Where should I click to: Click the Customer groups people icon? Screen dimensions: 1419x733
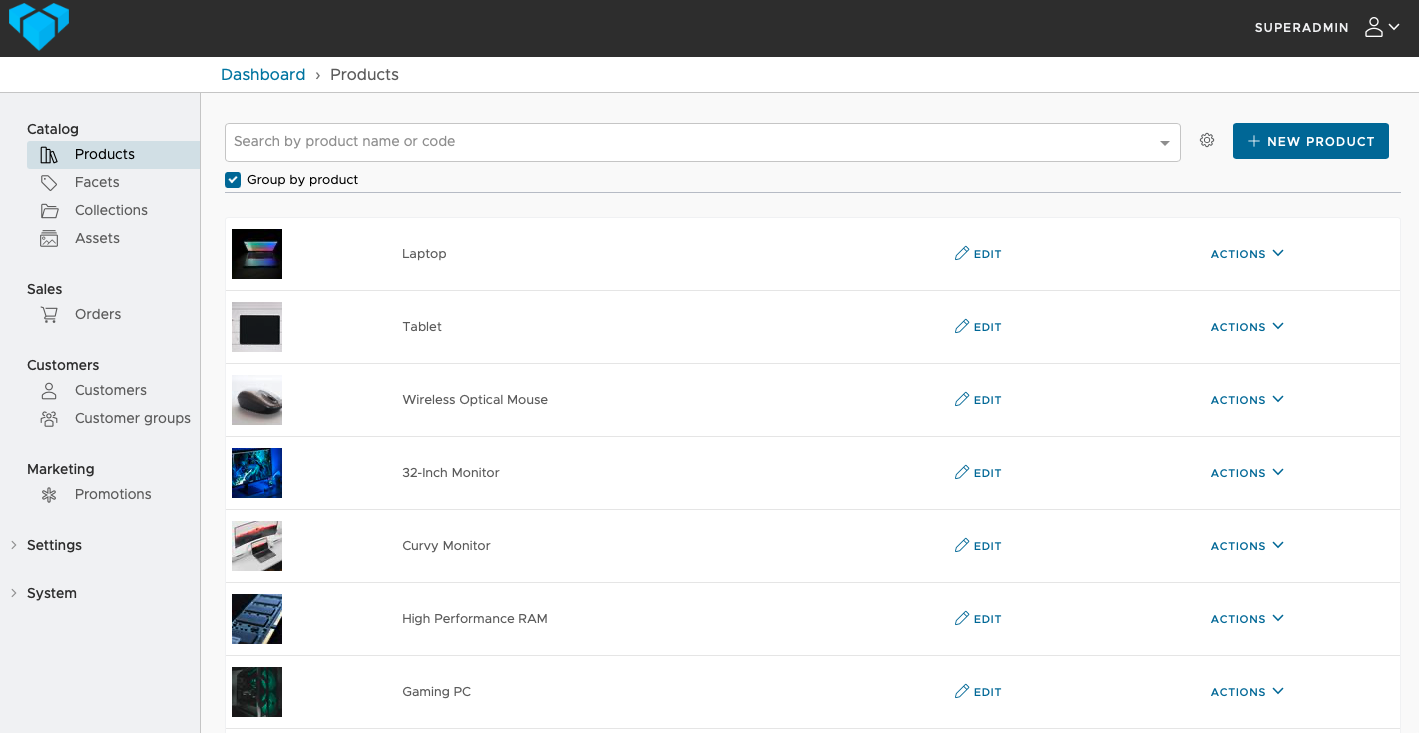(49, 418)
